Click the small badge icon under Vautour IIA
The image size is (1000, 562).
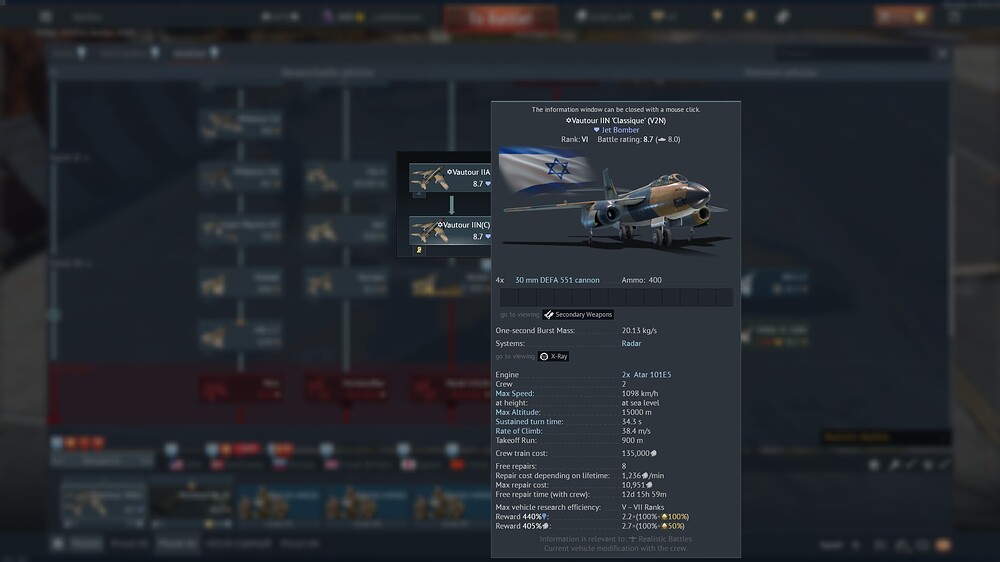tap(418, 194)
